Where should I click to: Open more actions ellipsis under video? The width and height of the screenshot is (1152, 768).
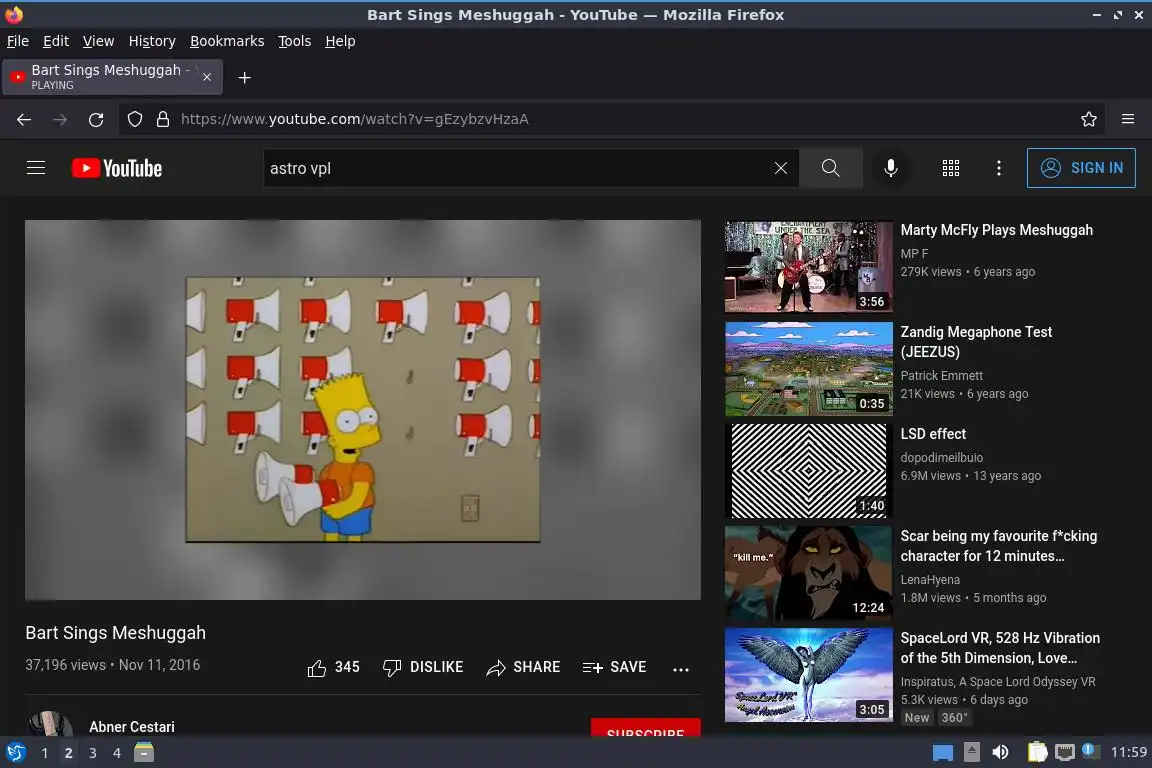[681, 669]
